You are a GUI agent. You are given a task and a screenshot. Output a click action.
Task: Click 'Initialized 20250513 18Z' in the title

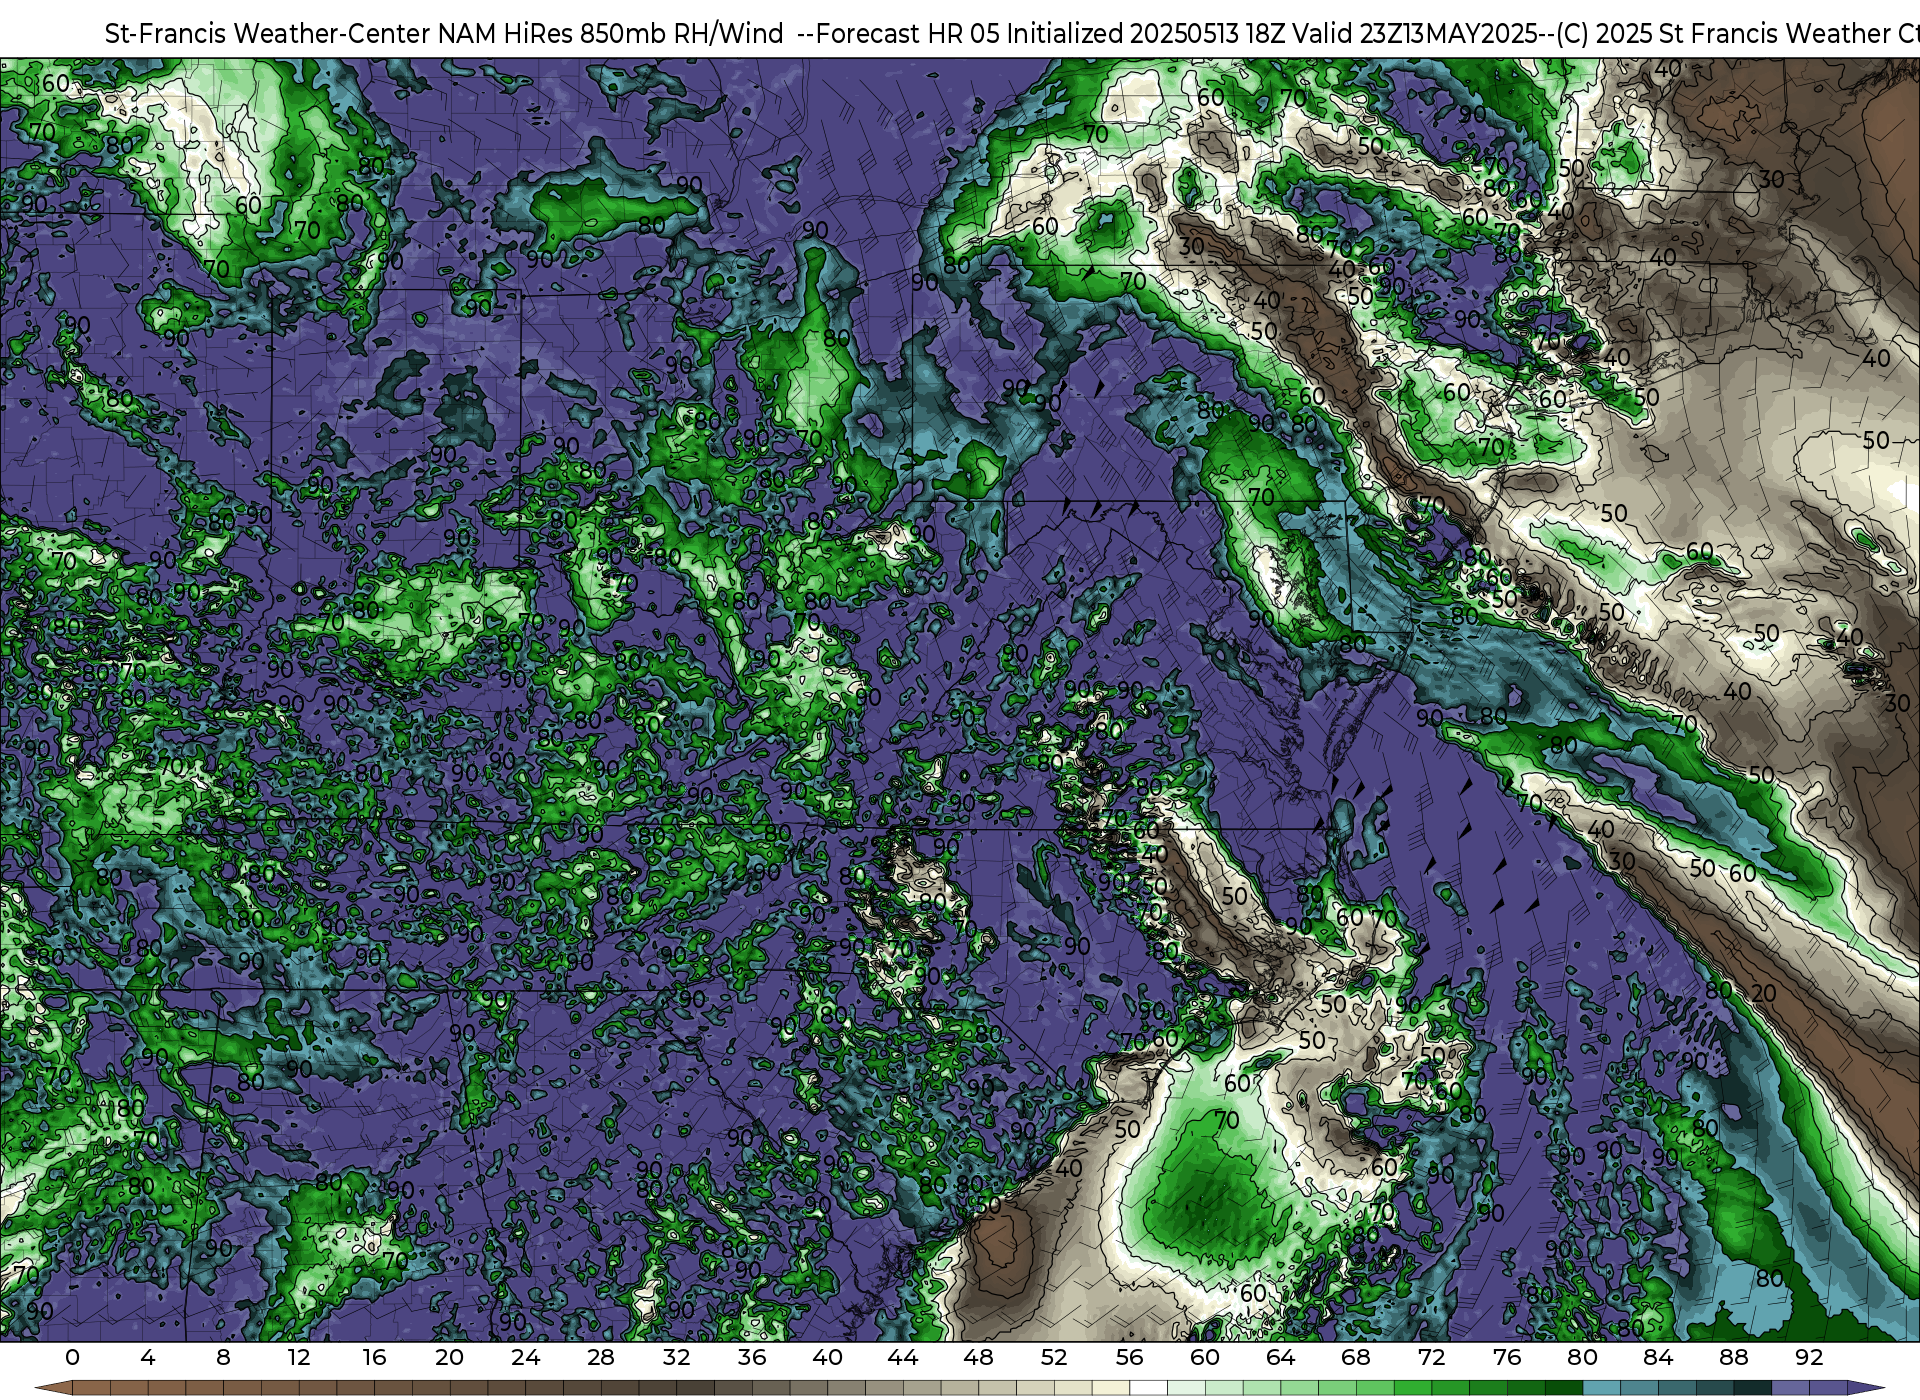1146,34
